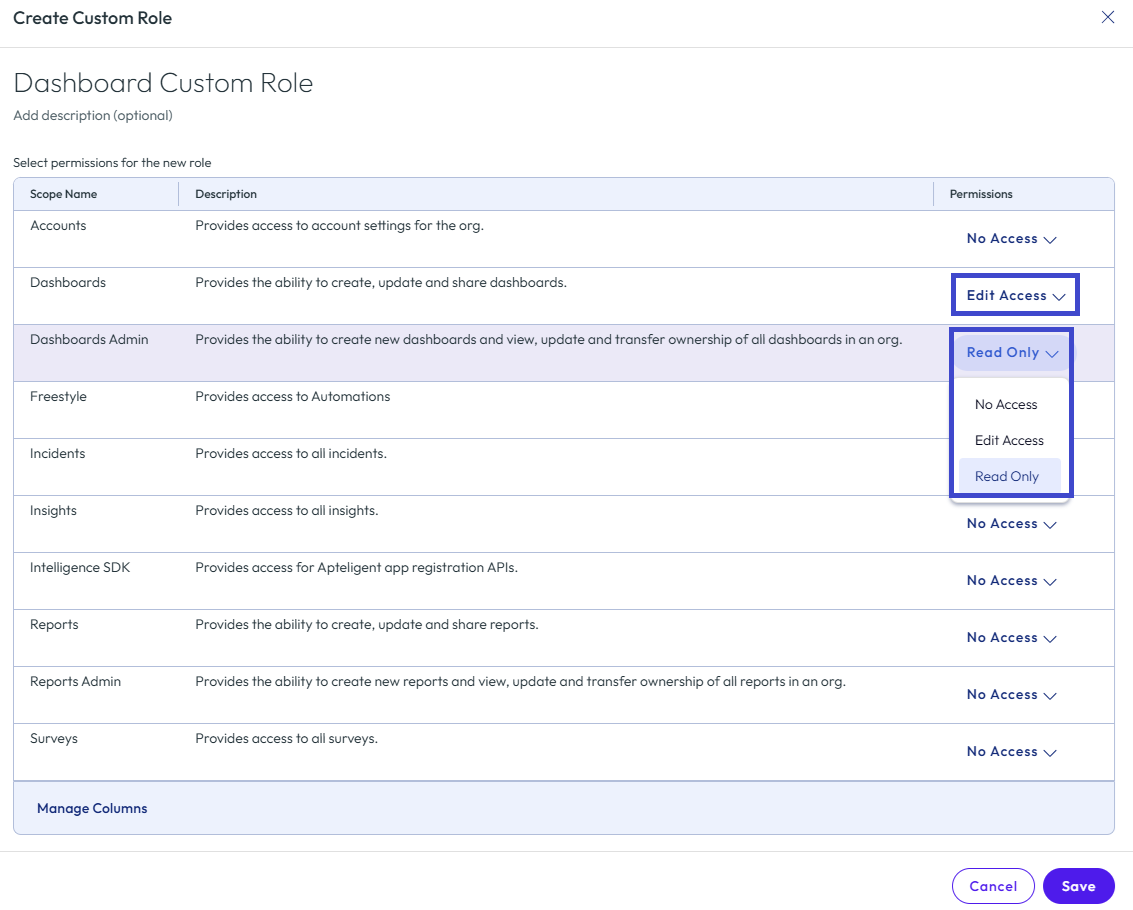1133x910 pixels.
Task: Choose No Access in open menu
Action: [1009, 405]
